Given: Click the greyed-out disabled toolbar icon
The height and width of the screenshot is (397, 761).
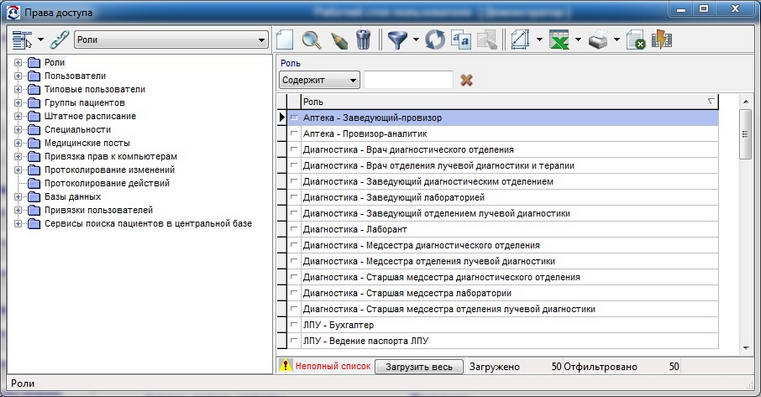Looking at the screenshot, I should coord(487,40).
